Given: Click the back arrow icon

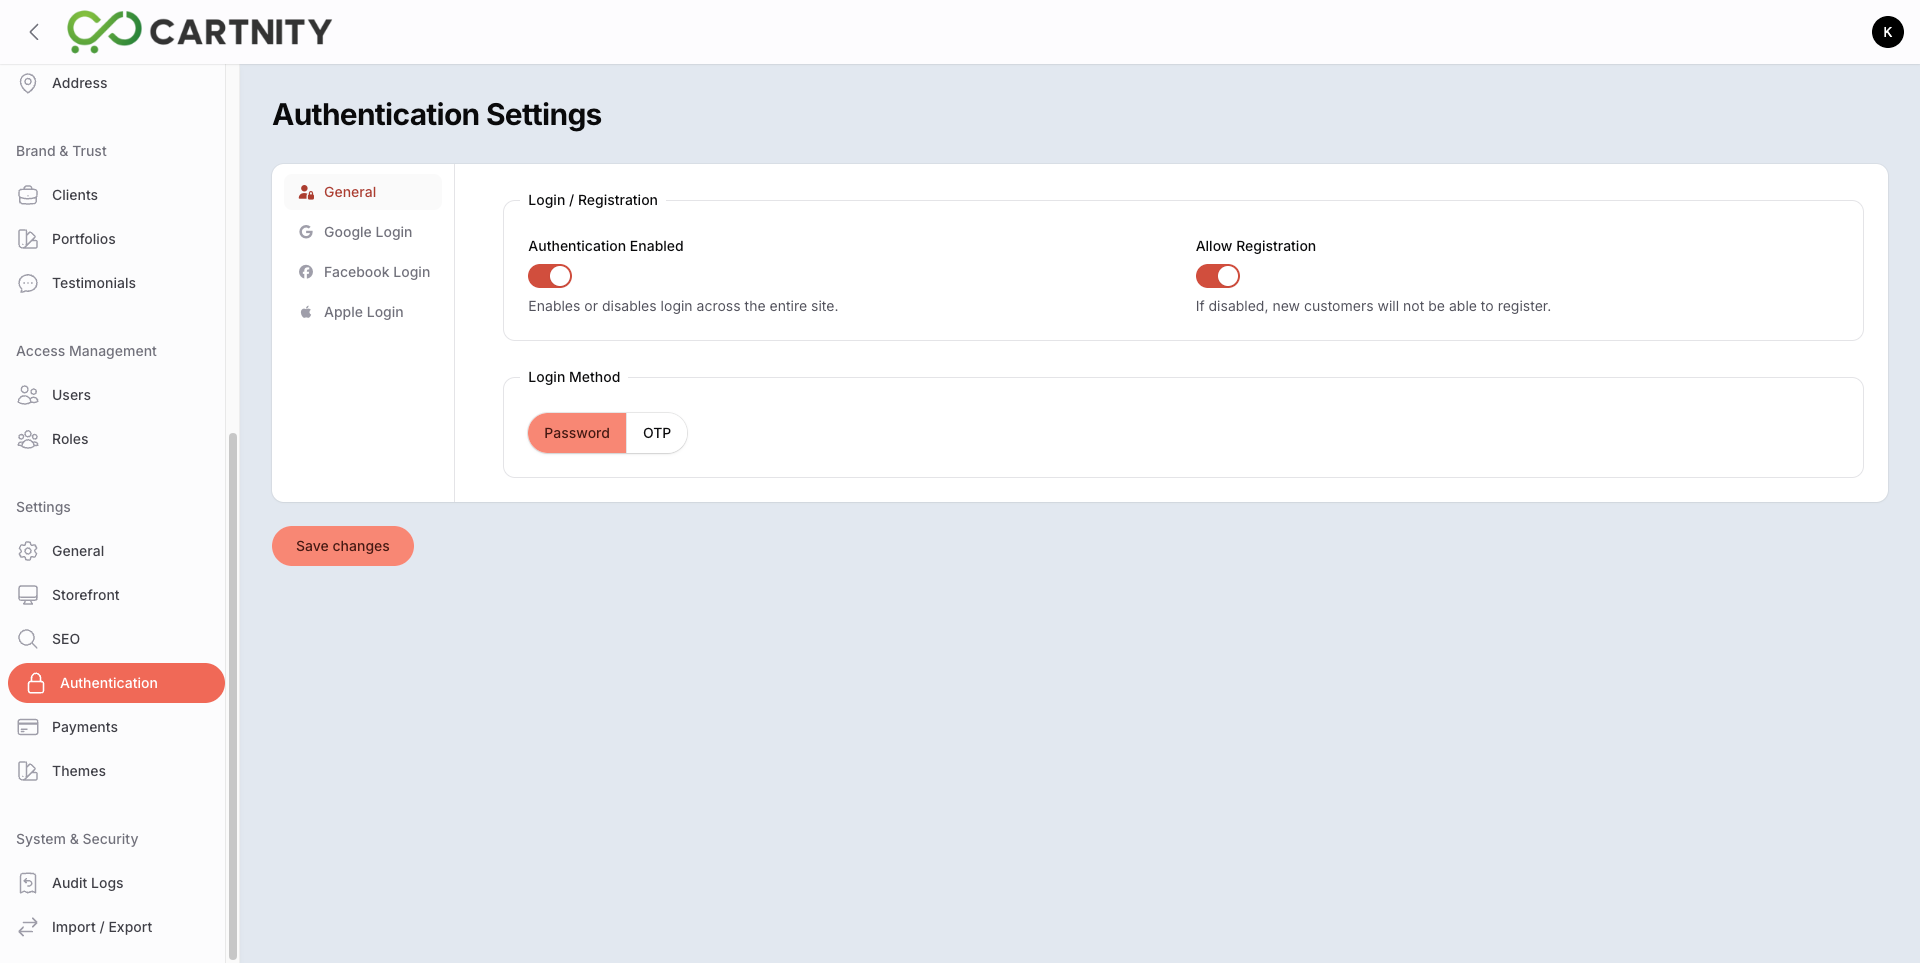Looking at the screenshot, I should pyautogui.click(x=34, y=32).
